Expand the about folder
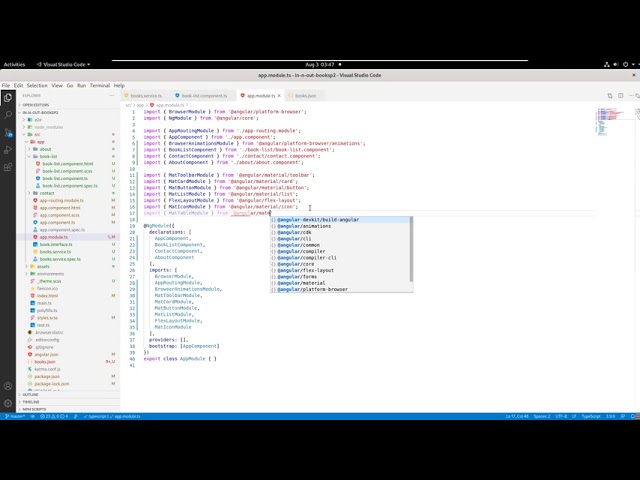The height and width of the screenshot is (480, 640). 45,149
